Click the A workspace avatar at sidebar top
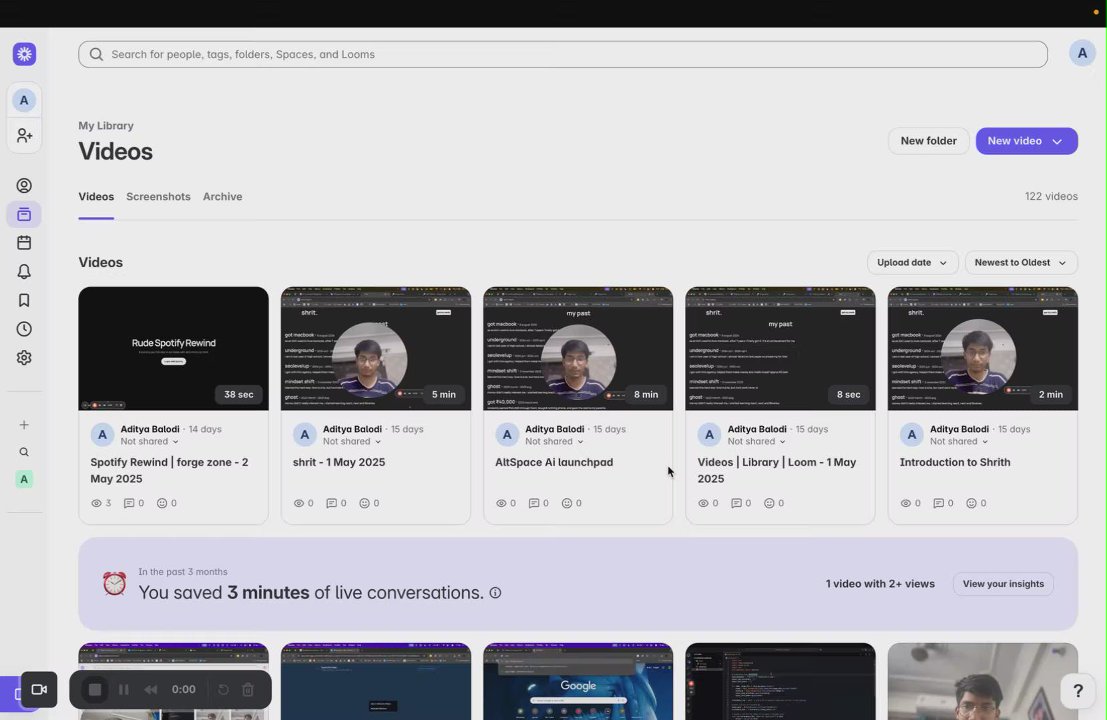1107x720 pixels. pyautogui.click(x=24, y=100)
